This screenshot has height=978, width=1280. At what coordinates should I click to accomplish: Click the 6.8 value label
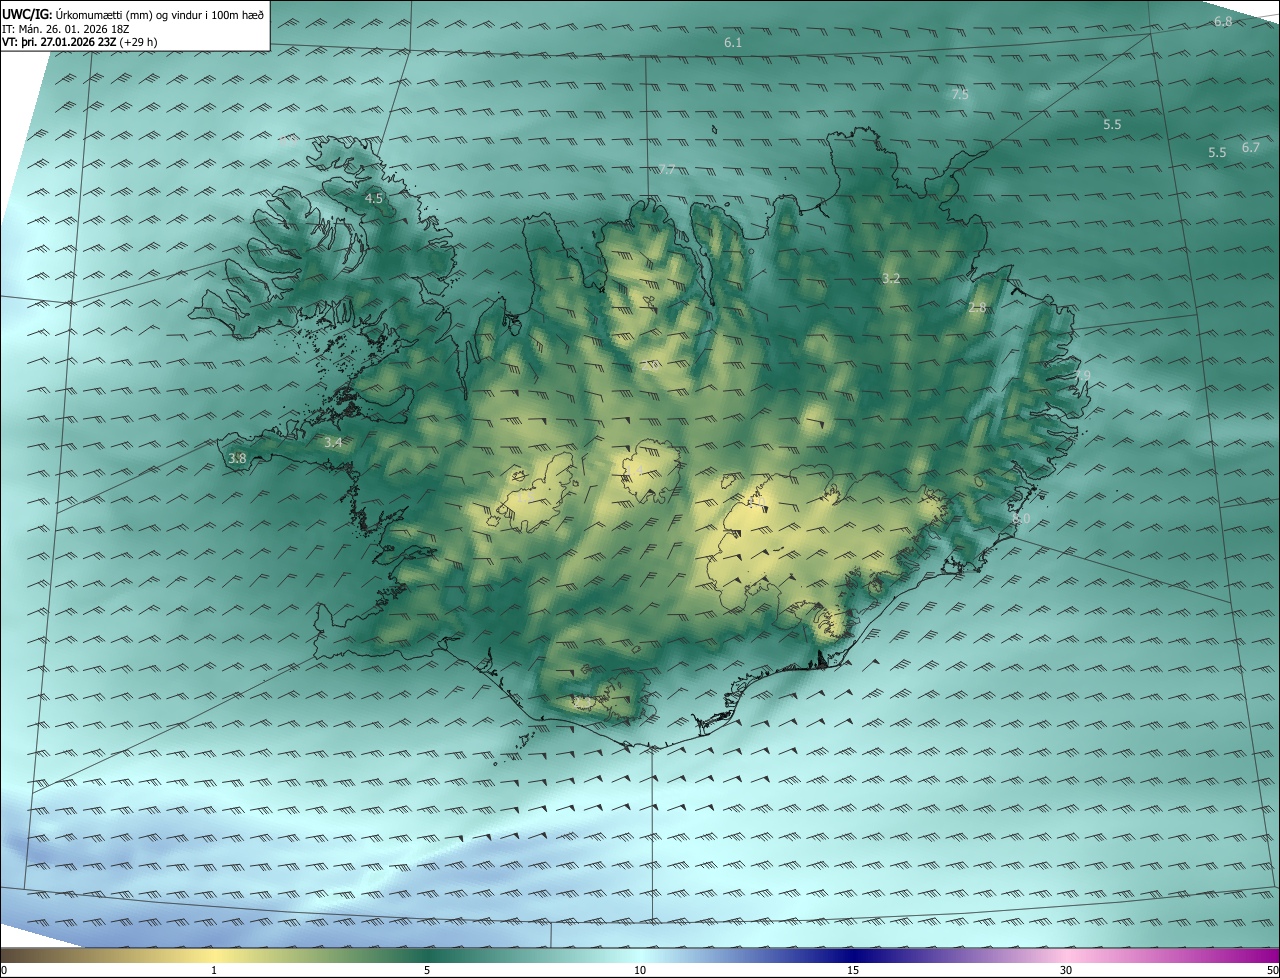tap(1223, 22)
